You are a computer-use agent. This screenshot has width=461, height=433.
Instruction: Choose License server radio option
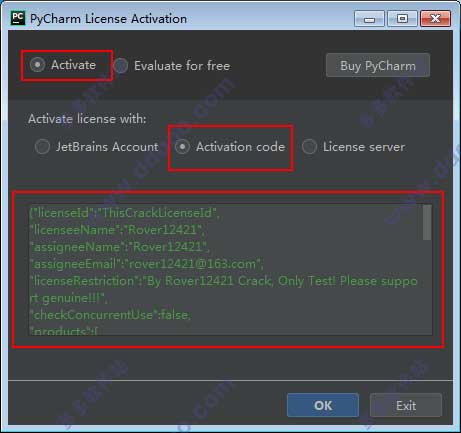point(309,147)
